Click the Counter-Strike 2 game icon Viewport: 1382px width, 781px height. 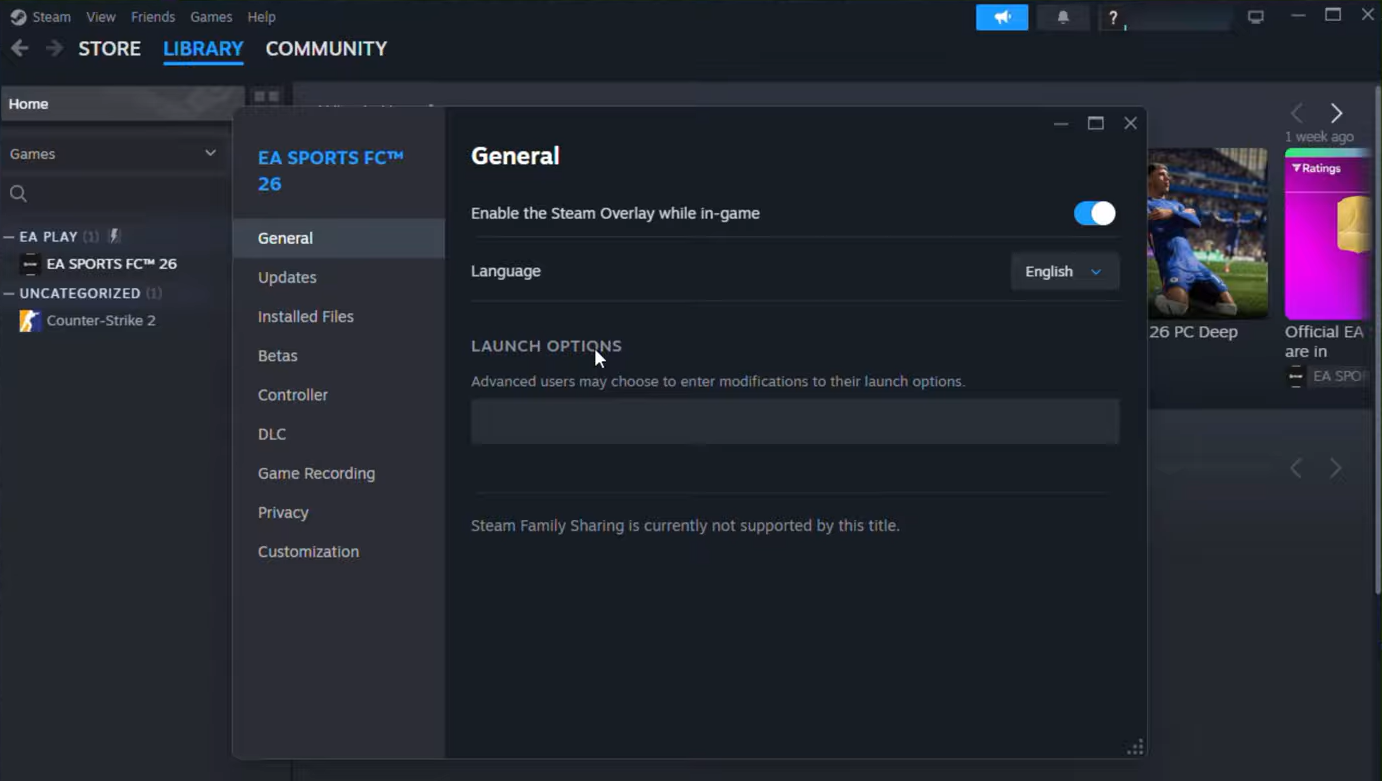(30, 321)
